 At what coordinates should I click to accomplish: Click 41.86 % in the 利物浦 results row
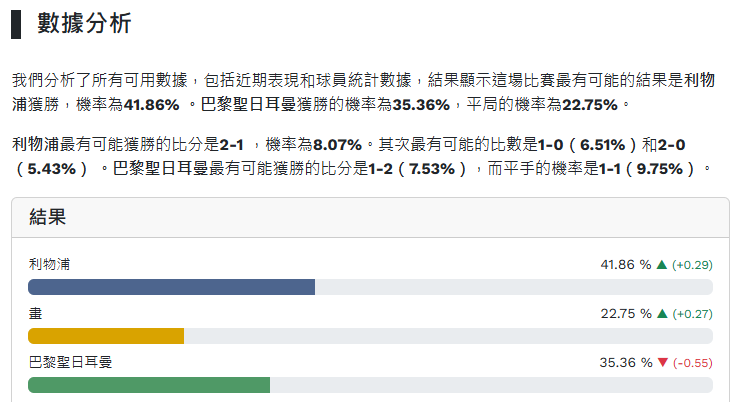coord(625,265)
